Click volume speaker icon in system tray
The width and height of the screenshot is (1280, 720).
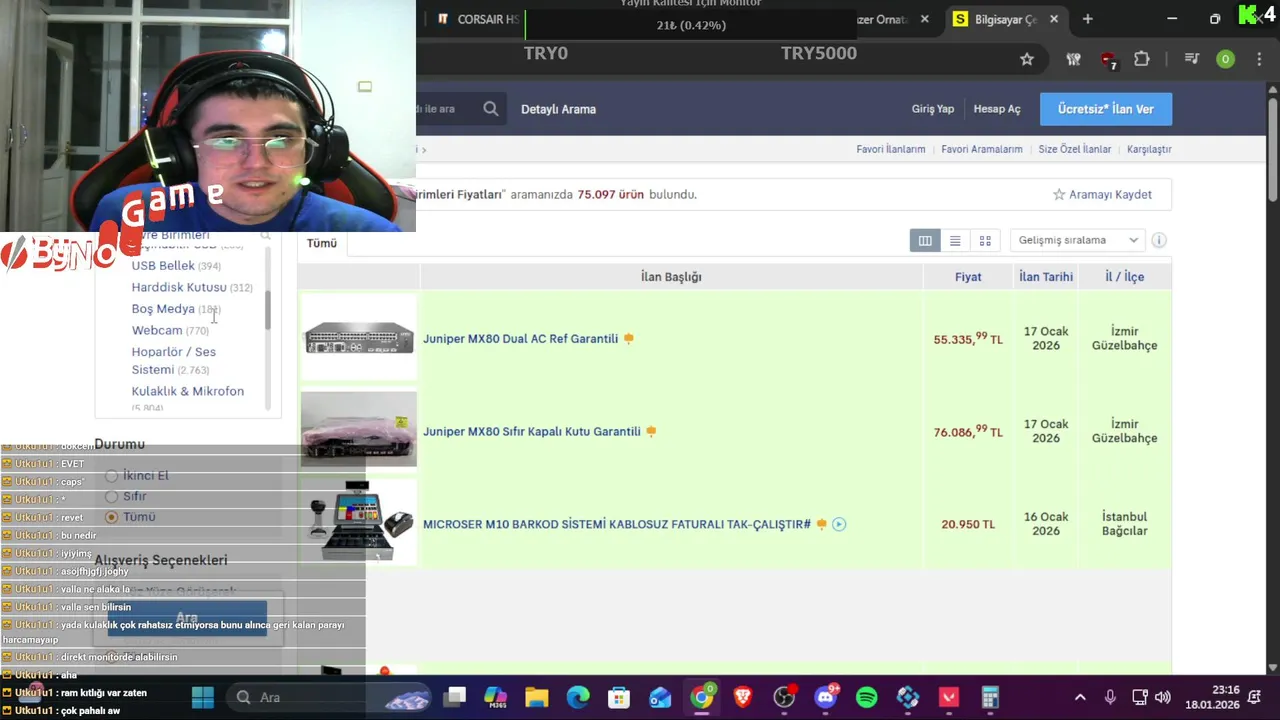click(x=1162, y=697)
